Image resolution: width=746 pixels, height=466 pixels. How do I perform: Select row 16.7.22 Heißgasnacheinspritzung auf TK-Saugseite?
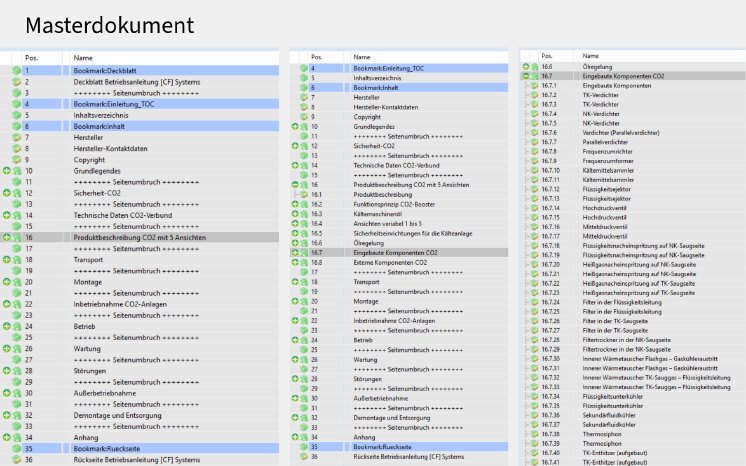click(633, 284)
